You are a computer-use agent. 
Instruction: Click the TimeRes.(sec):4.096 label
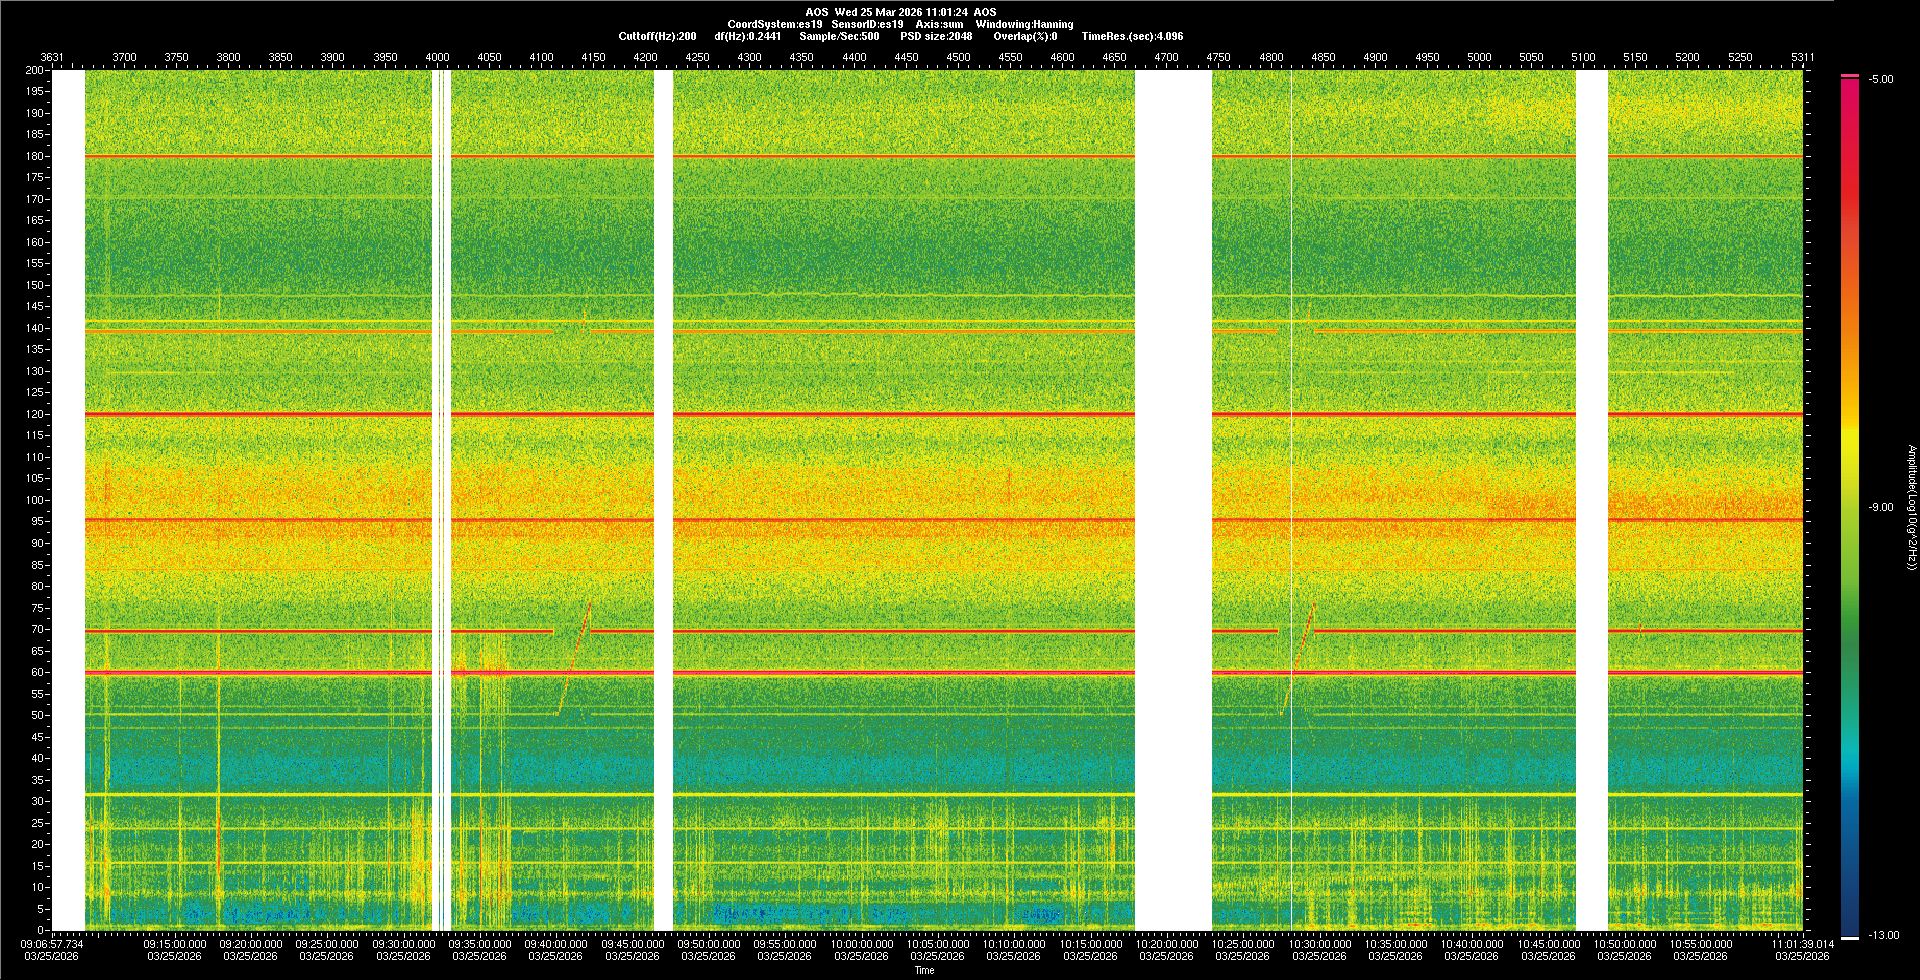[1132, 36]
